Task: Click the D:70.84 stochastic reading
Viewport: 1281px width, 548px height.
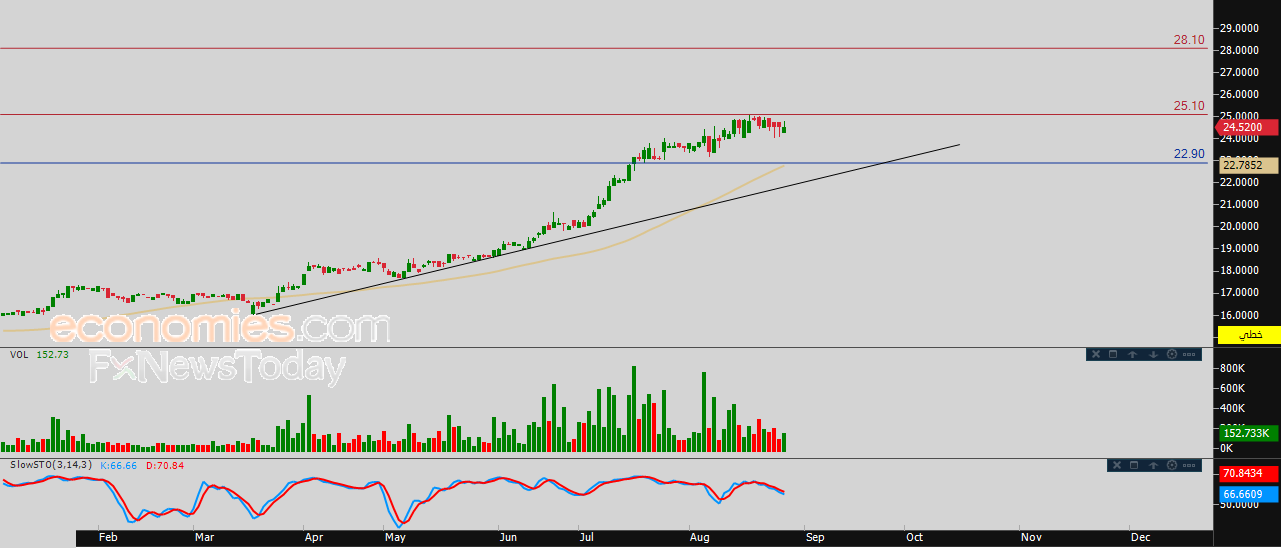Action: click(x=164, y=465)
